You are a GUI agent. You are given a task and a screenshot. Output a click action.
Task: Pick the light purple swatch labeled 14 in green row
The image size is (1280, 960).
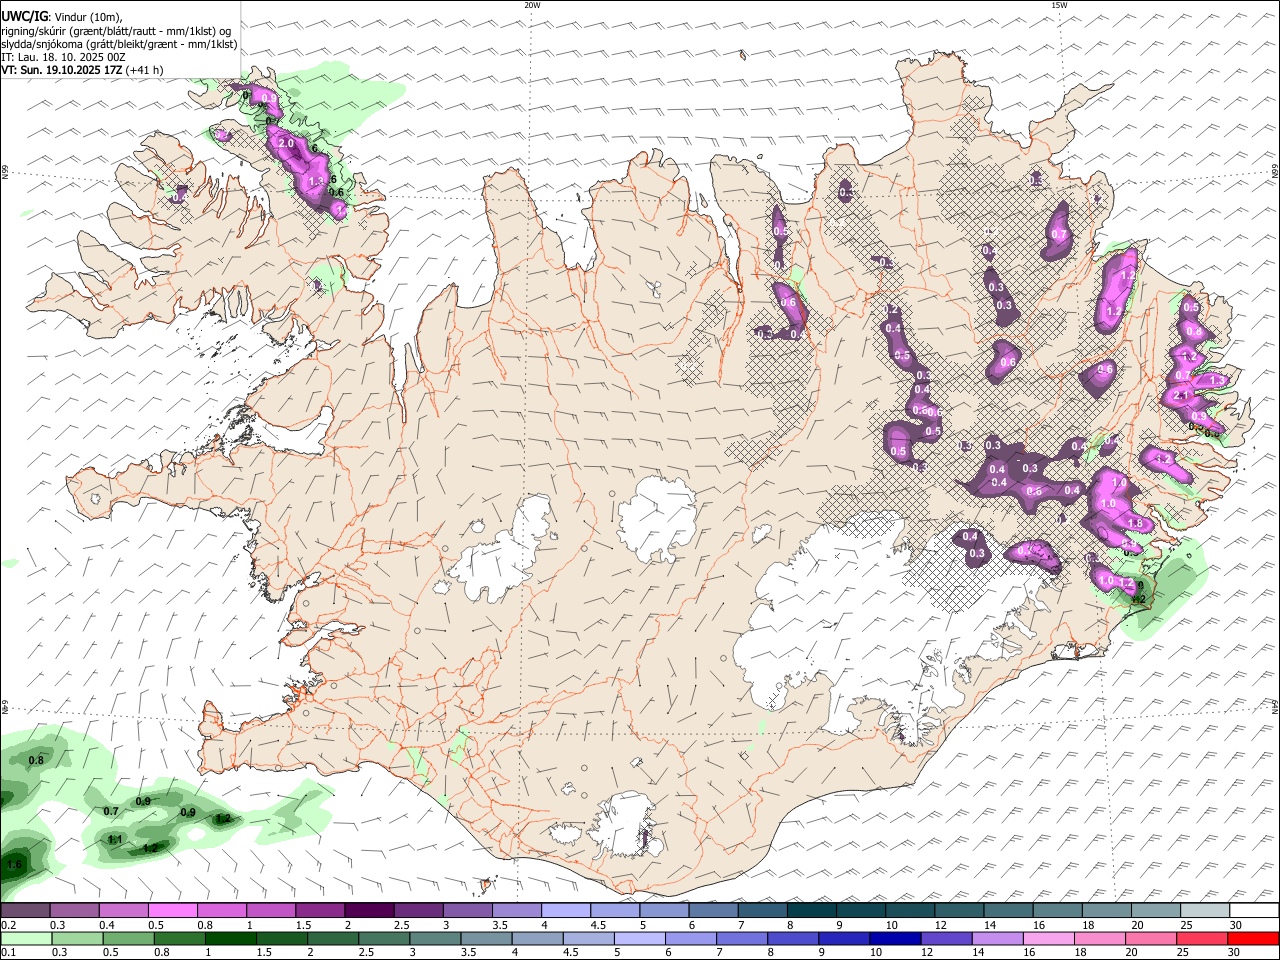click(x=997, y=939)
